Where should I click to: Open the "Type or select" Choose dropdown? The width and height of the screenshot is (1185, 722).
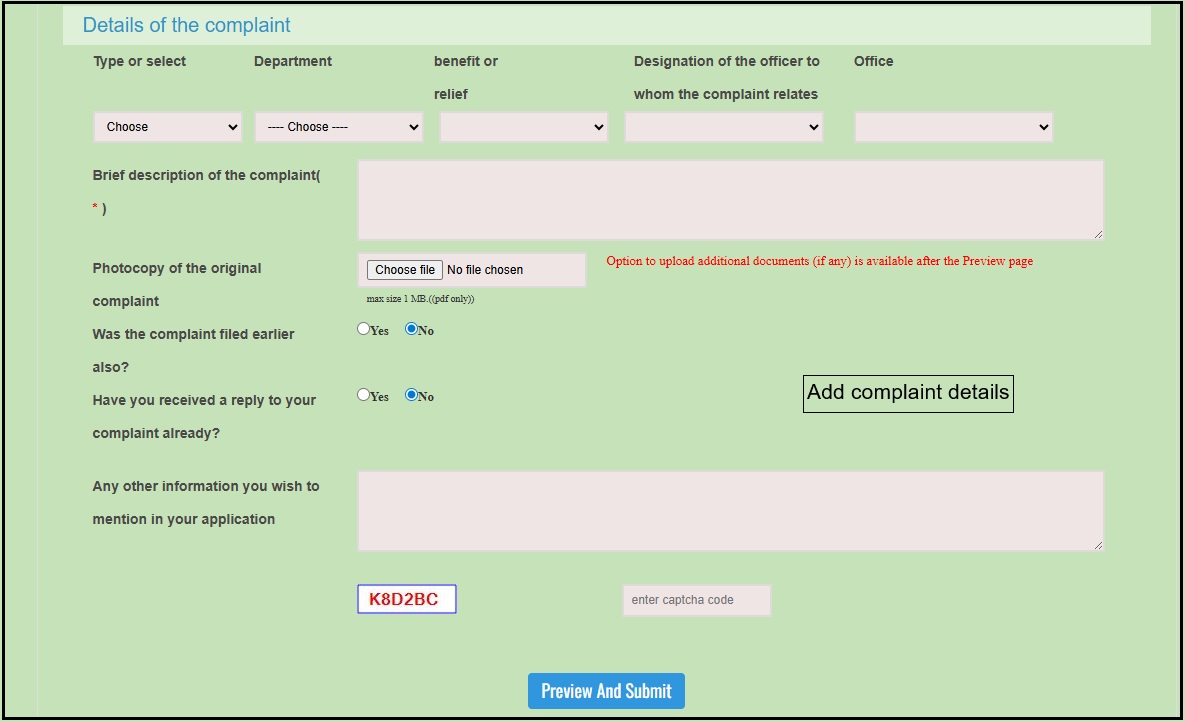click(x=167, y=127)
